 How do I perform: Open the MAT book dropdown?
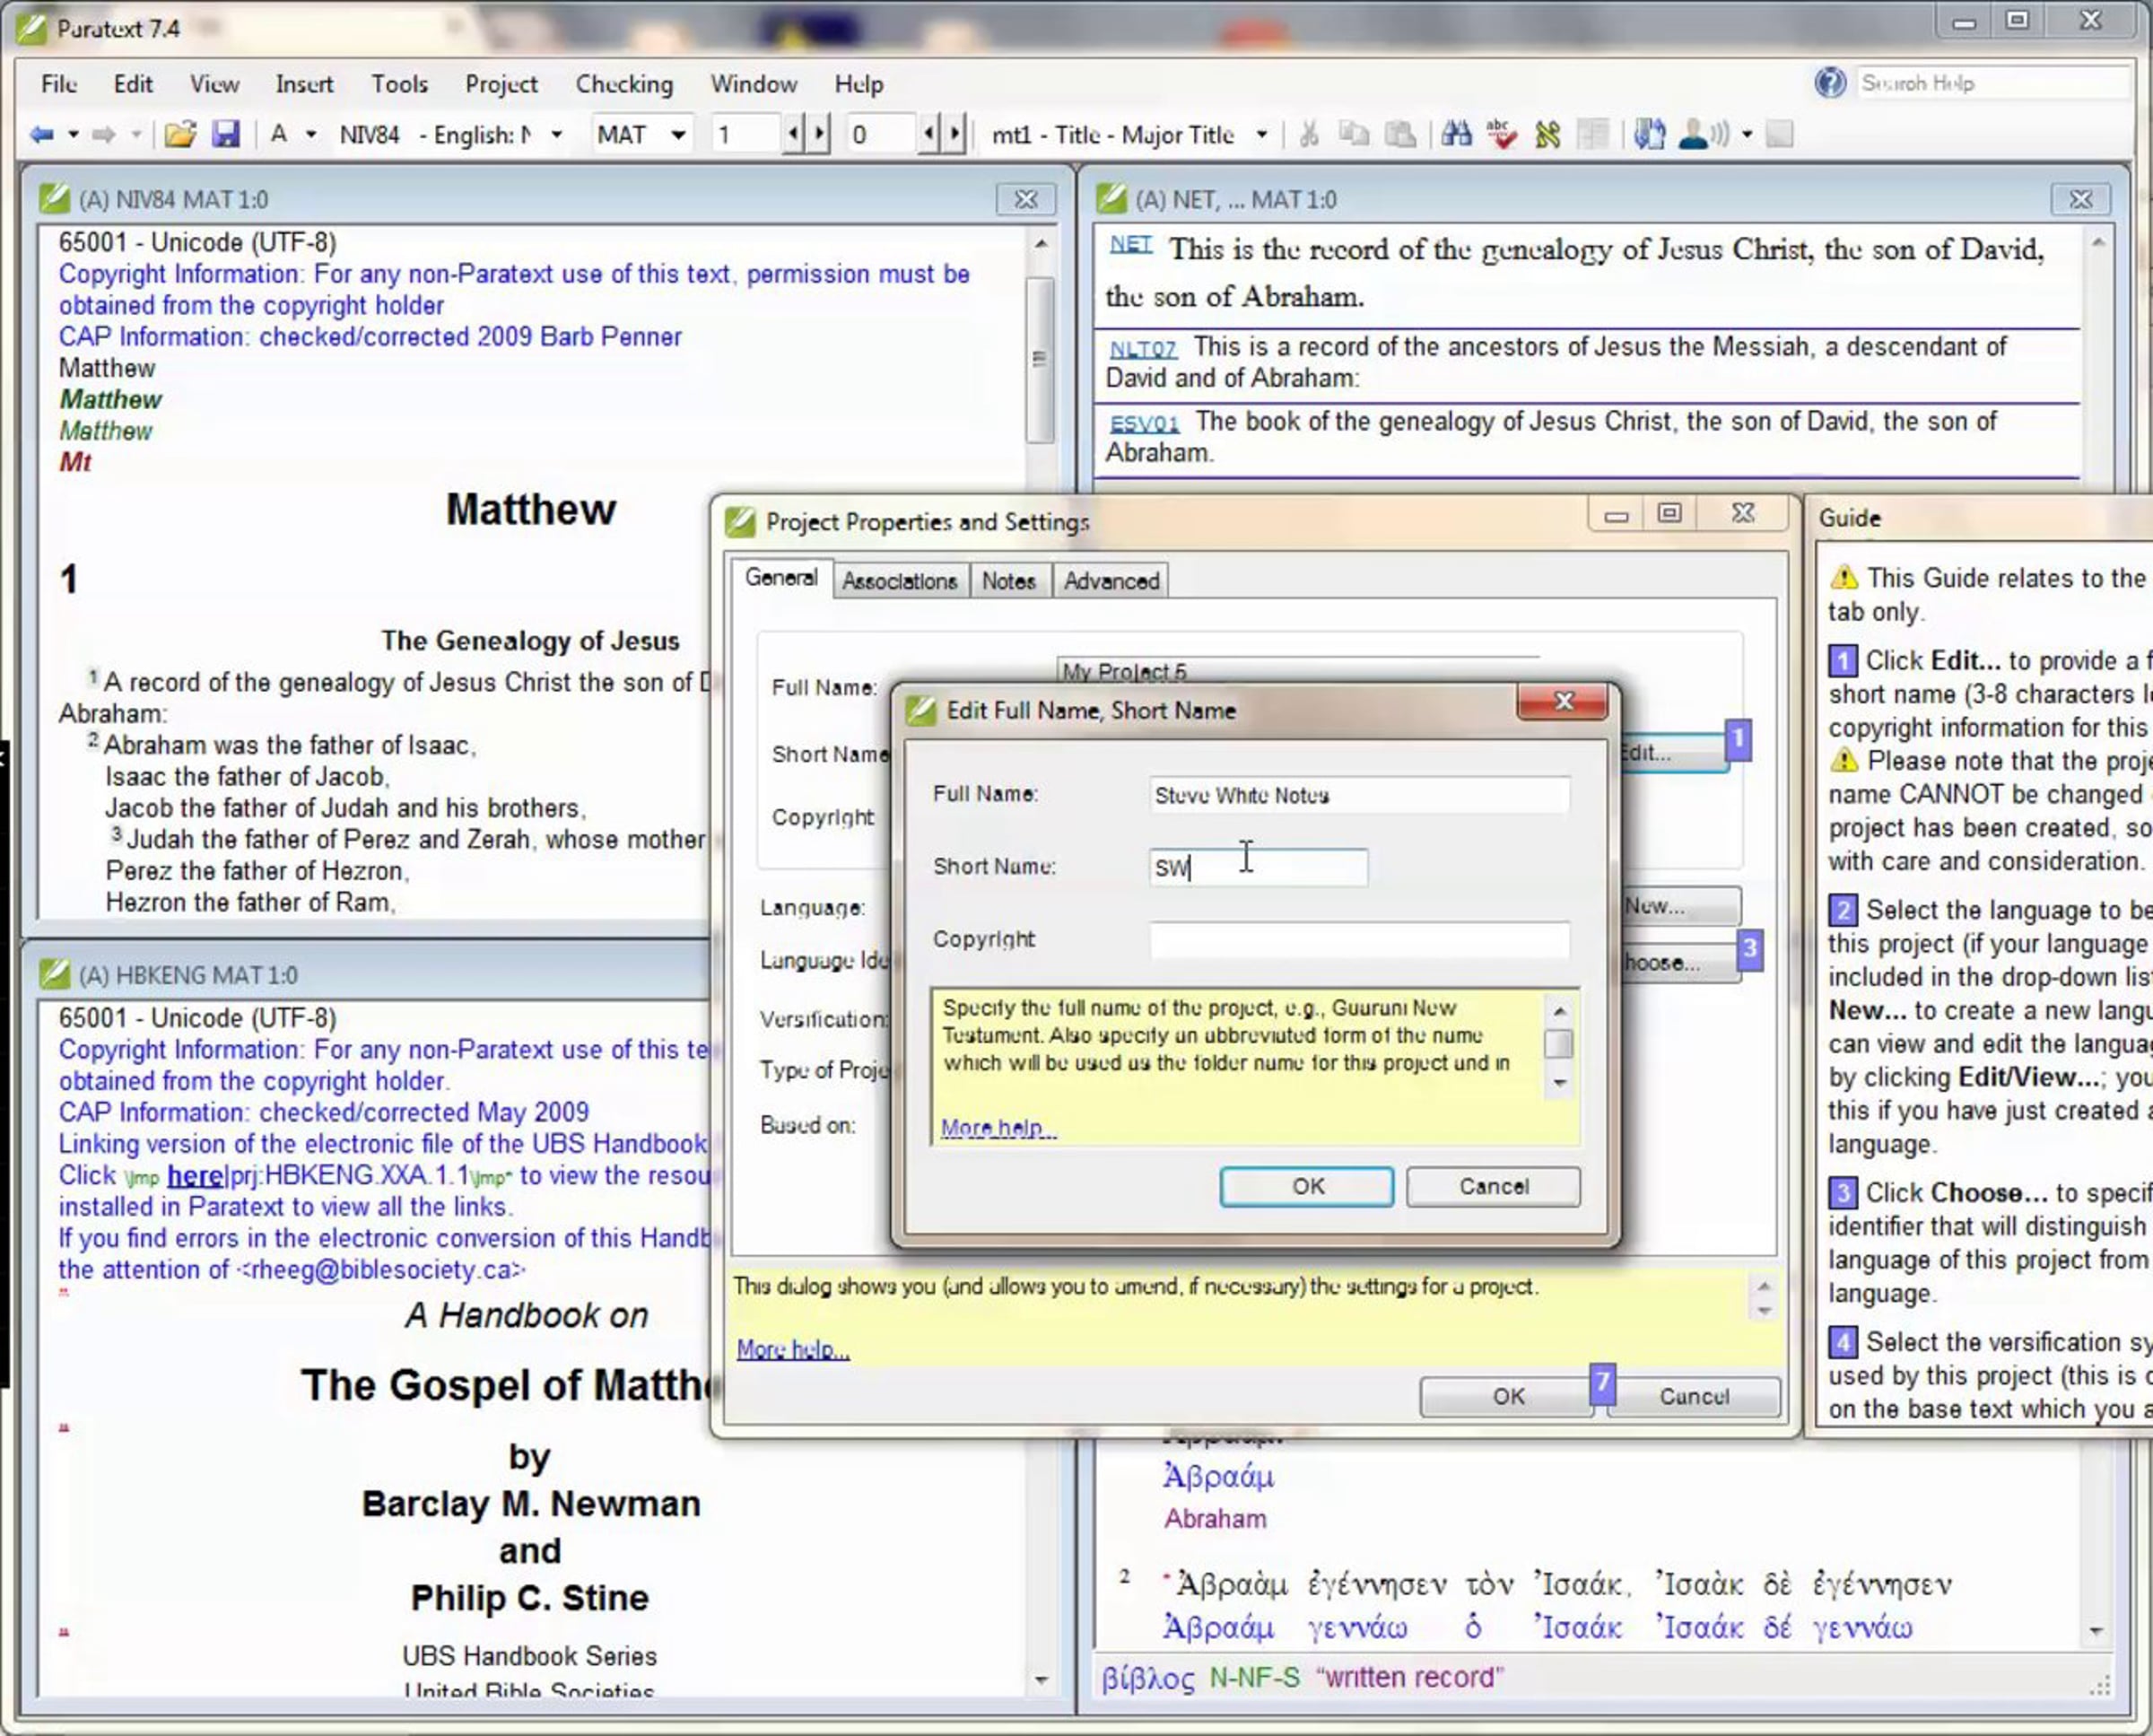pyautogui.click(x=678, y=134)
